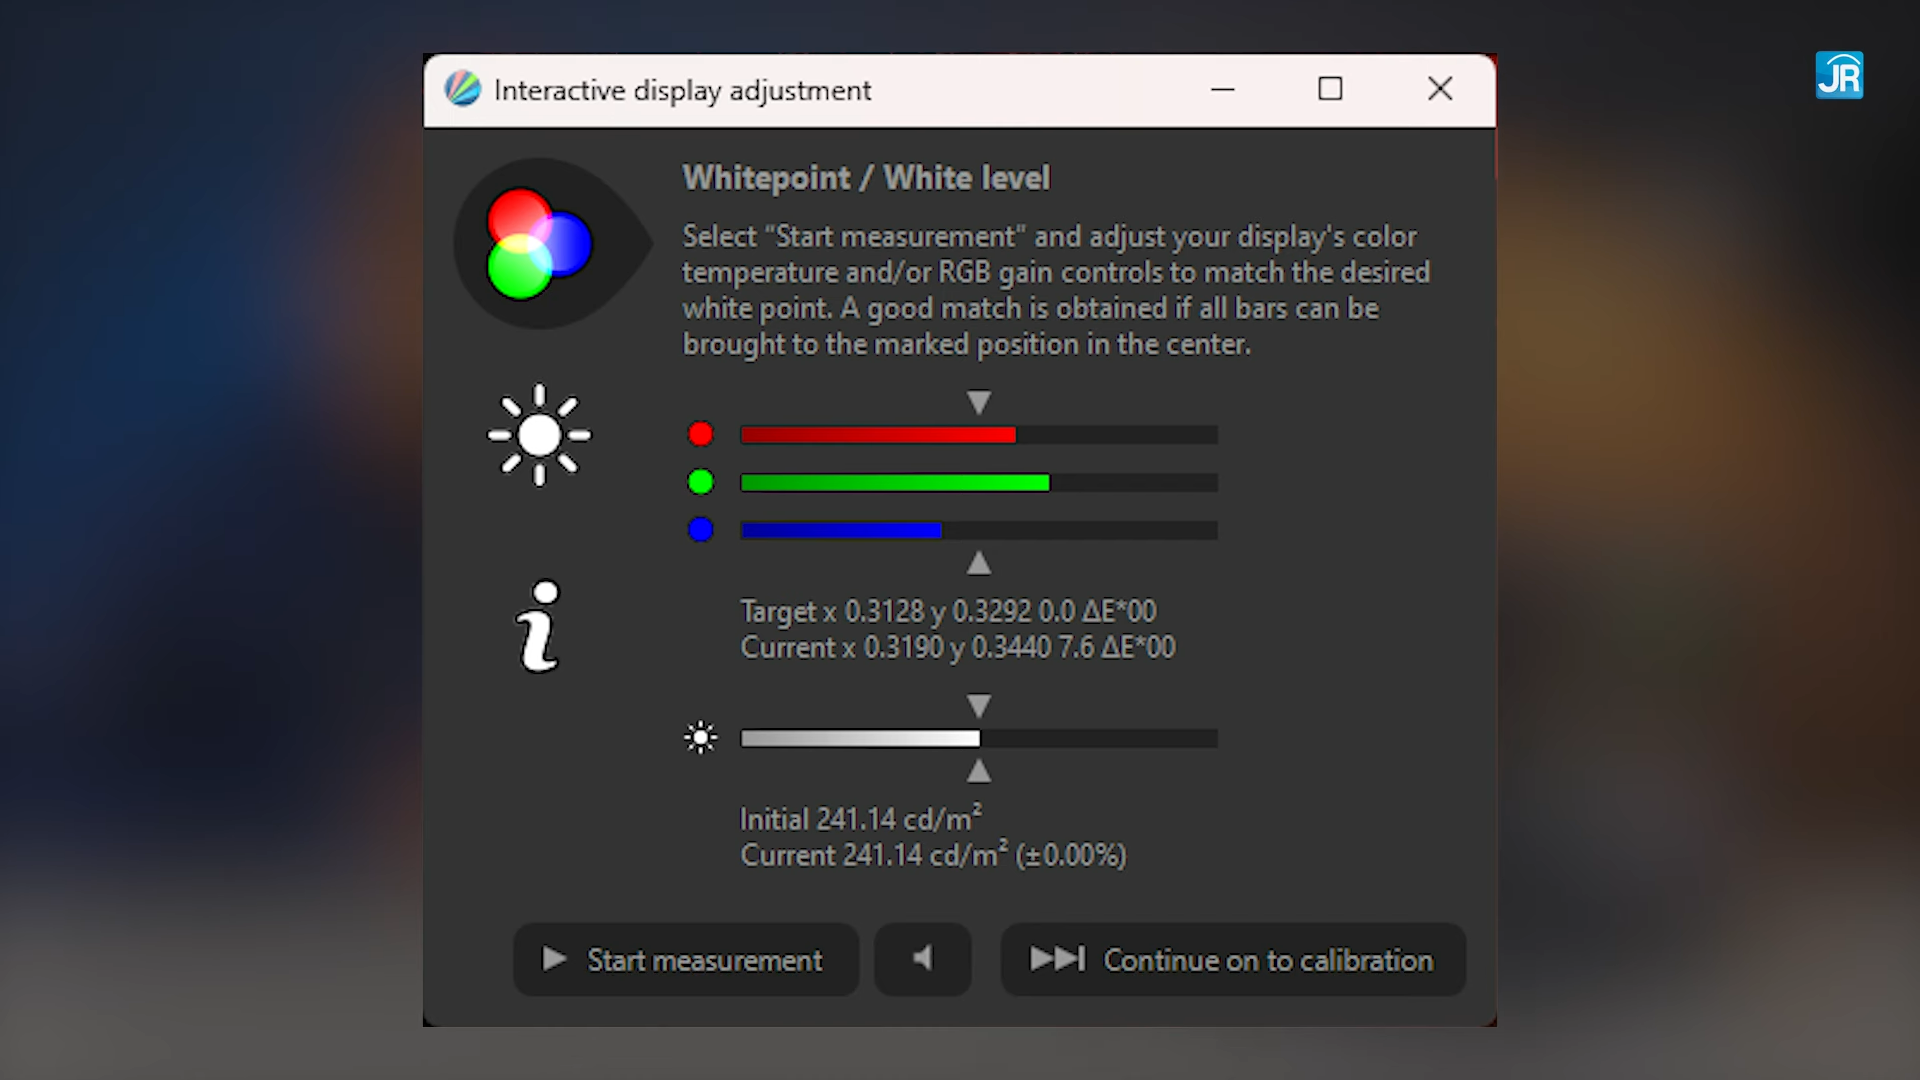This screenshot has height=1080, width=1920.
Task: Click the white luminance level bar
Action: [x=978, y=738]
